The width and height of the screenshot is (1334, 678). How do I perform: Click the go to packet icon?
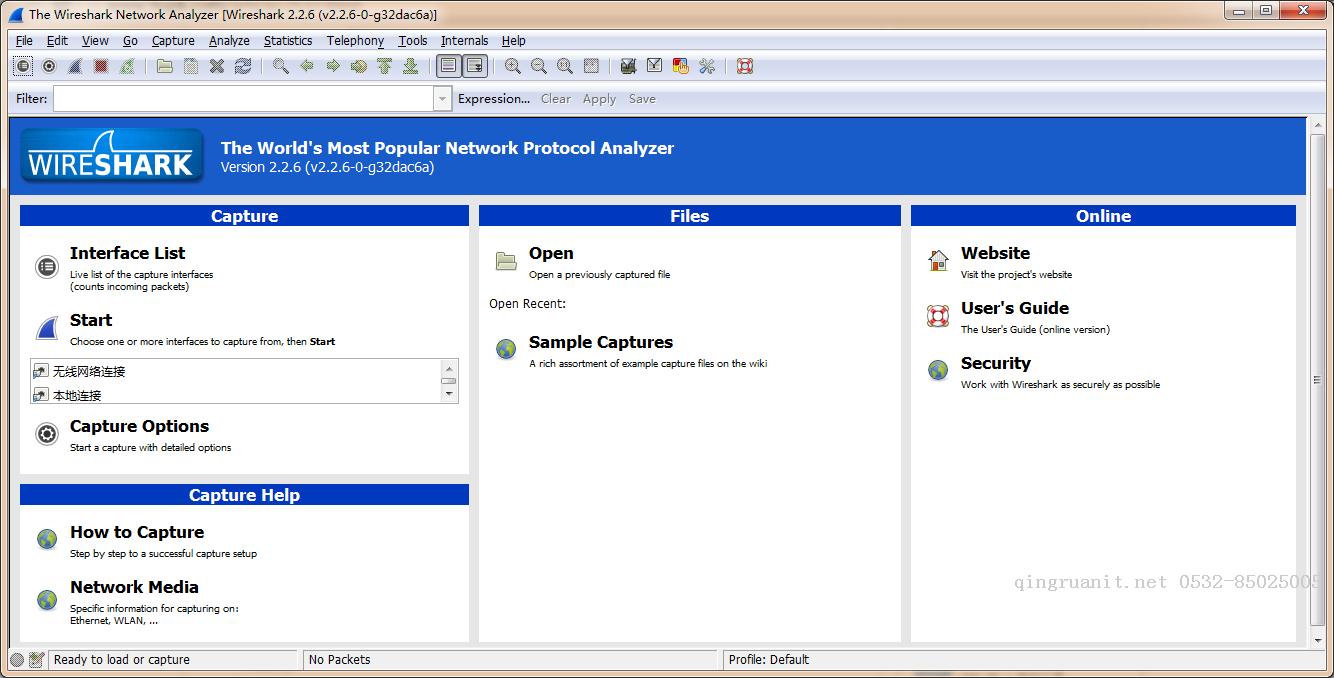tap(359, 66)
